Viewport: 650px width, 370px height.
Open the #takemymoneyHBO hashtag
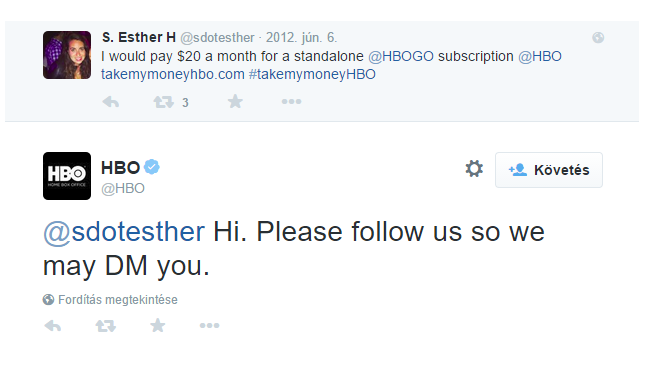[x=312, y=74]
